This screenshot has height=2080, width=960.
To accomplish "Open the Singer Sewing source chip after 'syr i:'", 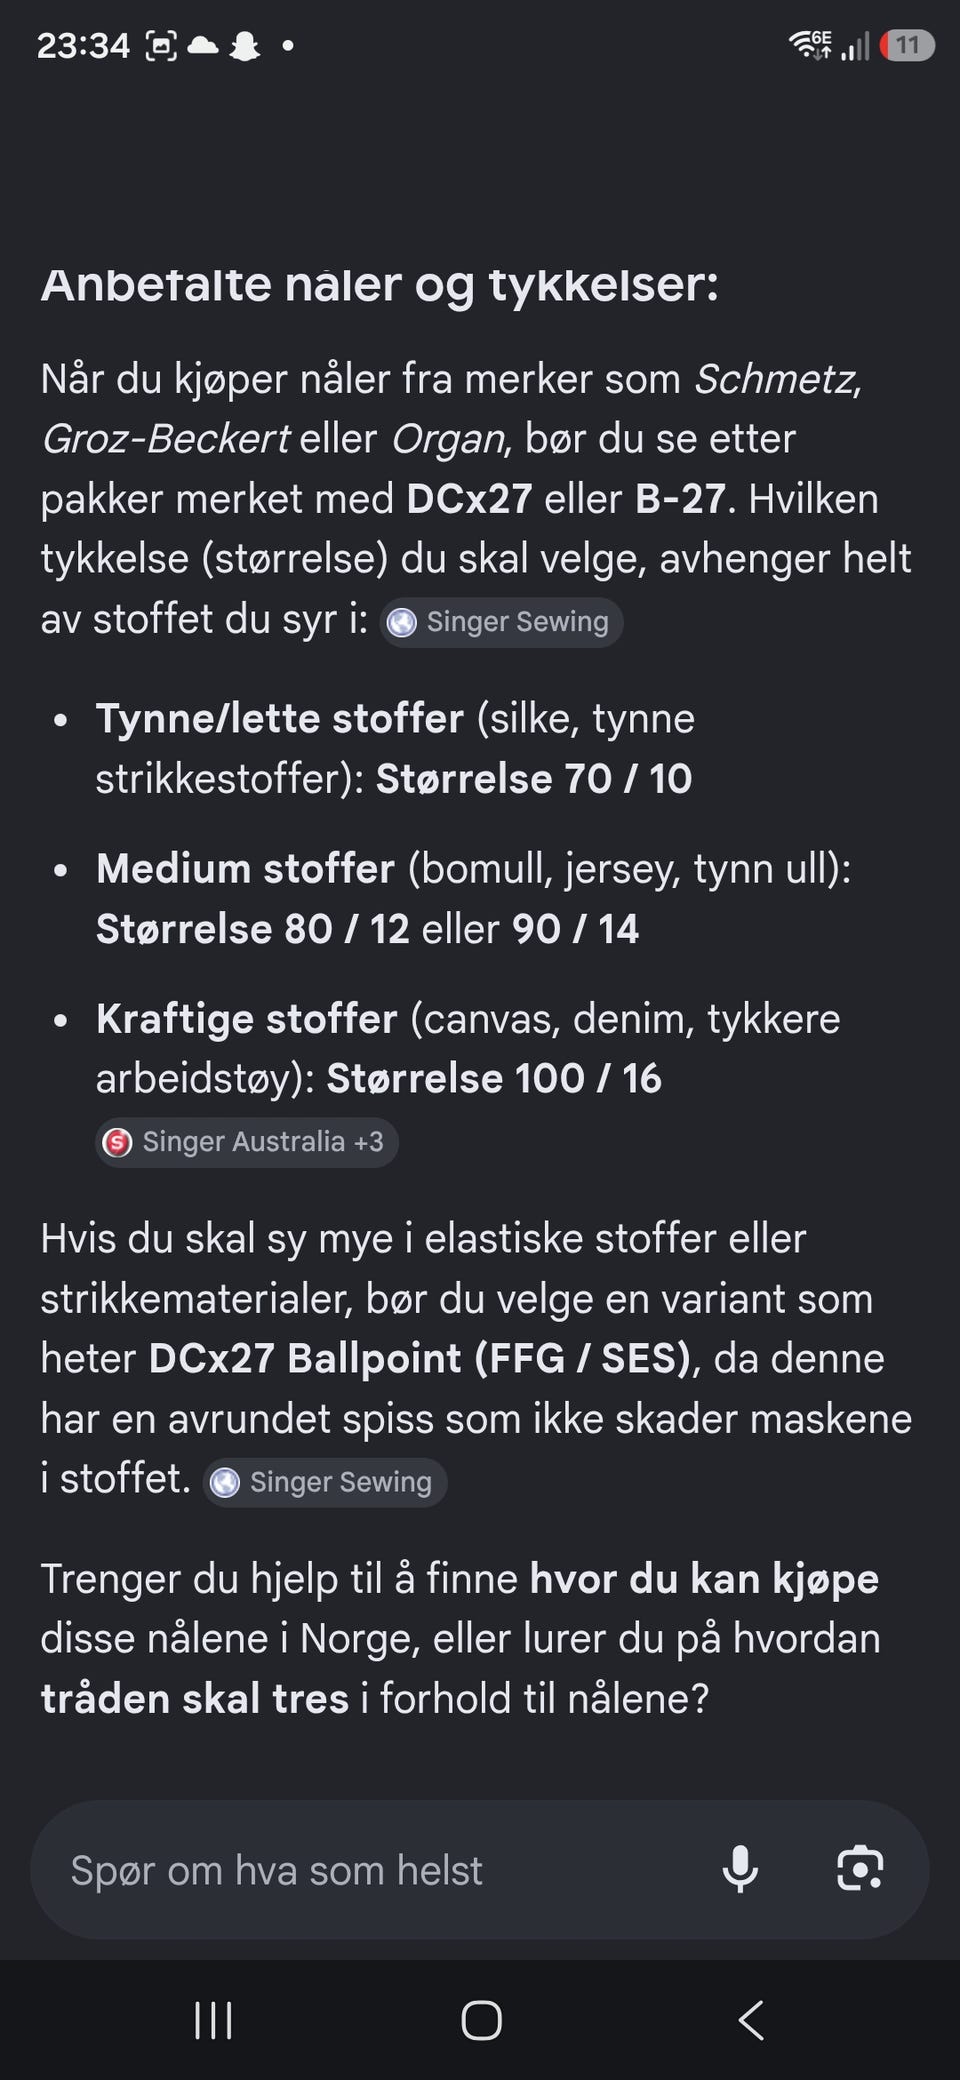I will pos(502,622).
